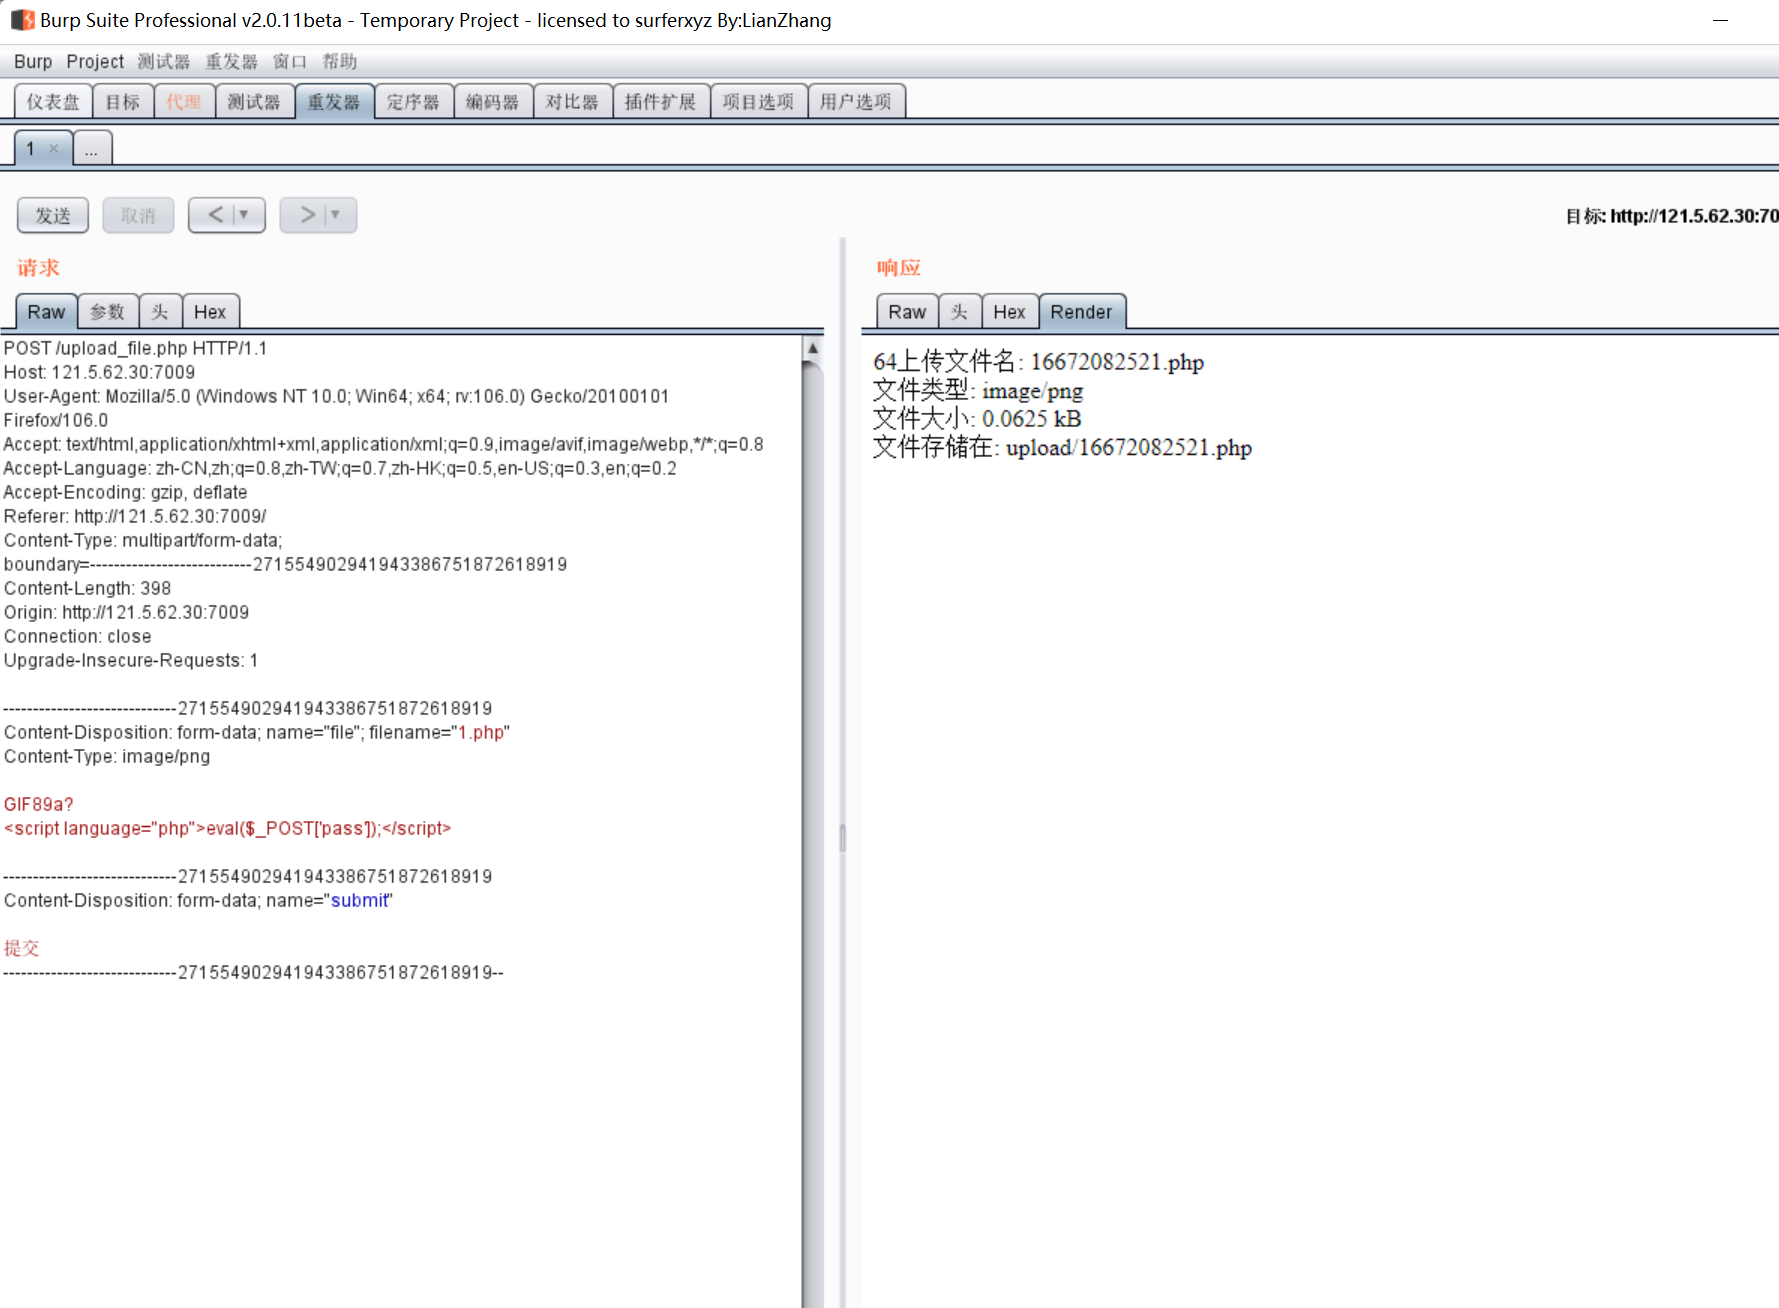Open the Burp menu

[33, 62]
